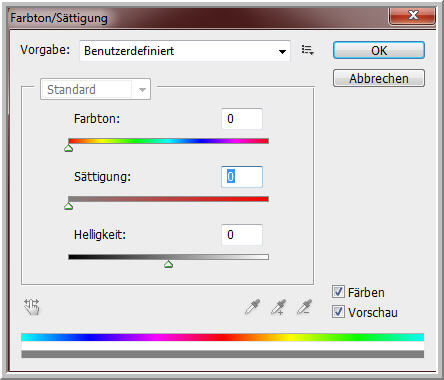
Task: Select the on-image adjustment hand tool
Action: pyautogui.click(x=32, y=307)
